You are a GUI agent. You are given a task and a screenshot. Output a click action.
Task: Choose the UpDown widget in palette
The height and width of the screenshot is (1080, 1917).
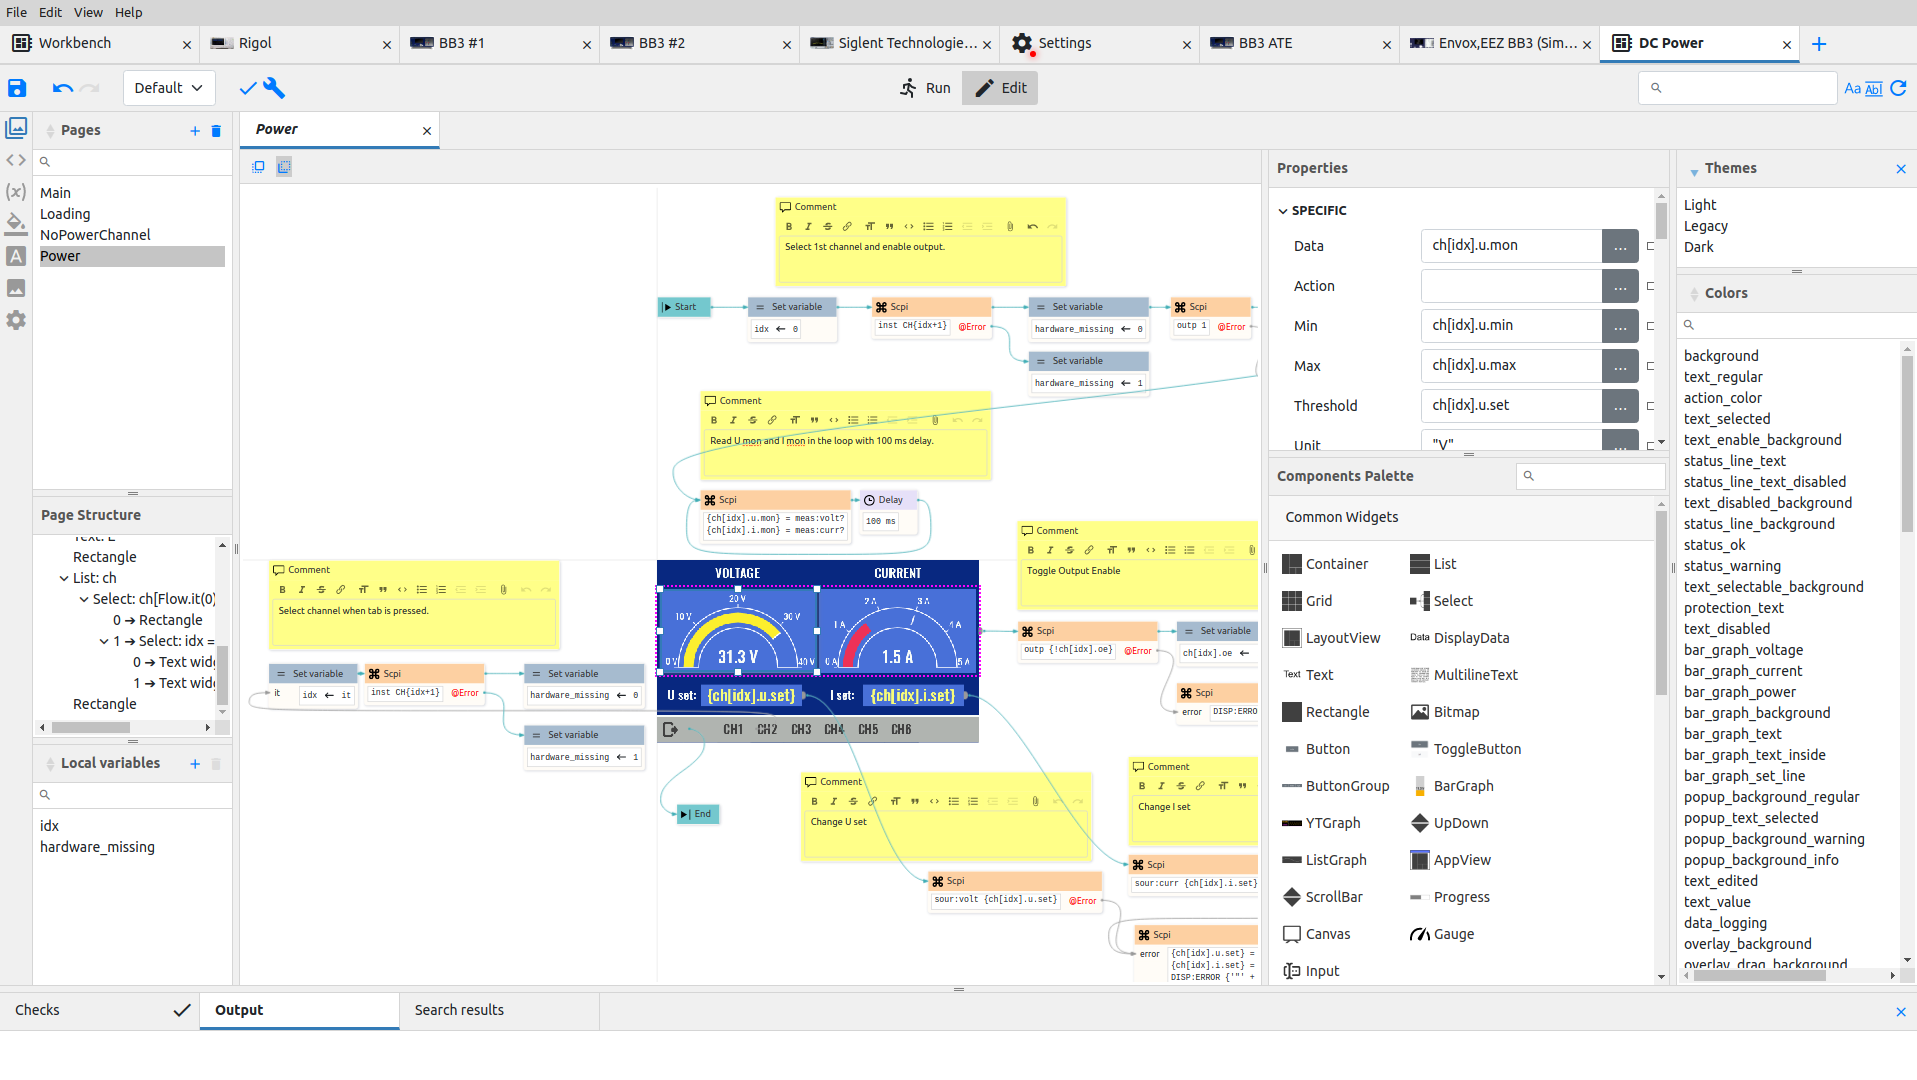[x=1449, y=823]
